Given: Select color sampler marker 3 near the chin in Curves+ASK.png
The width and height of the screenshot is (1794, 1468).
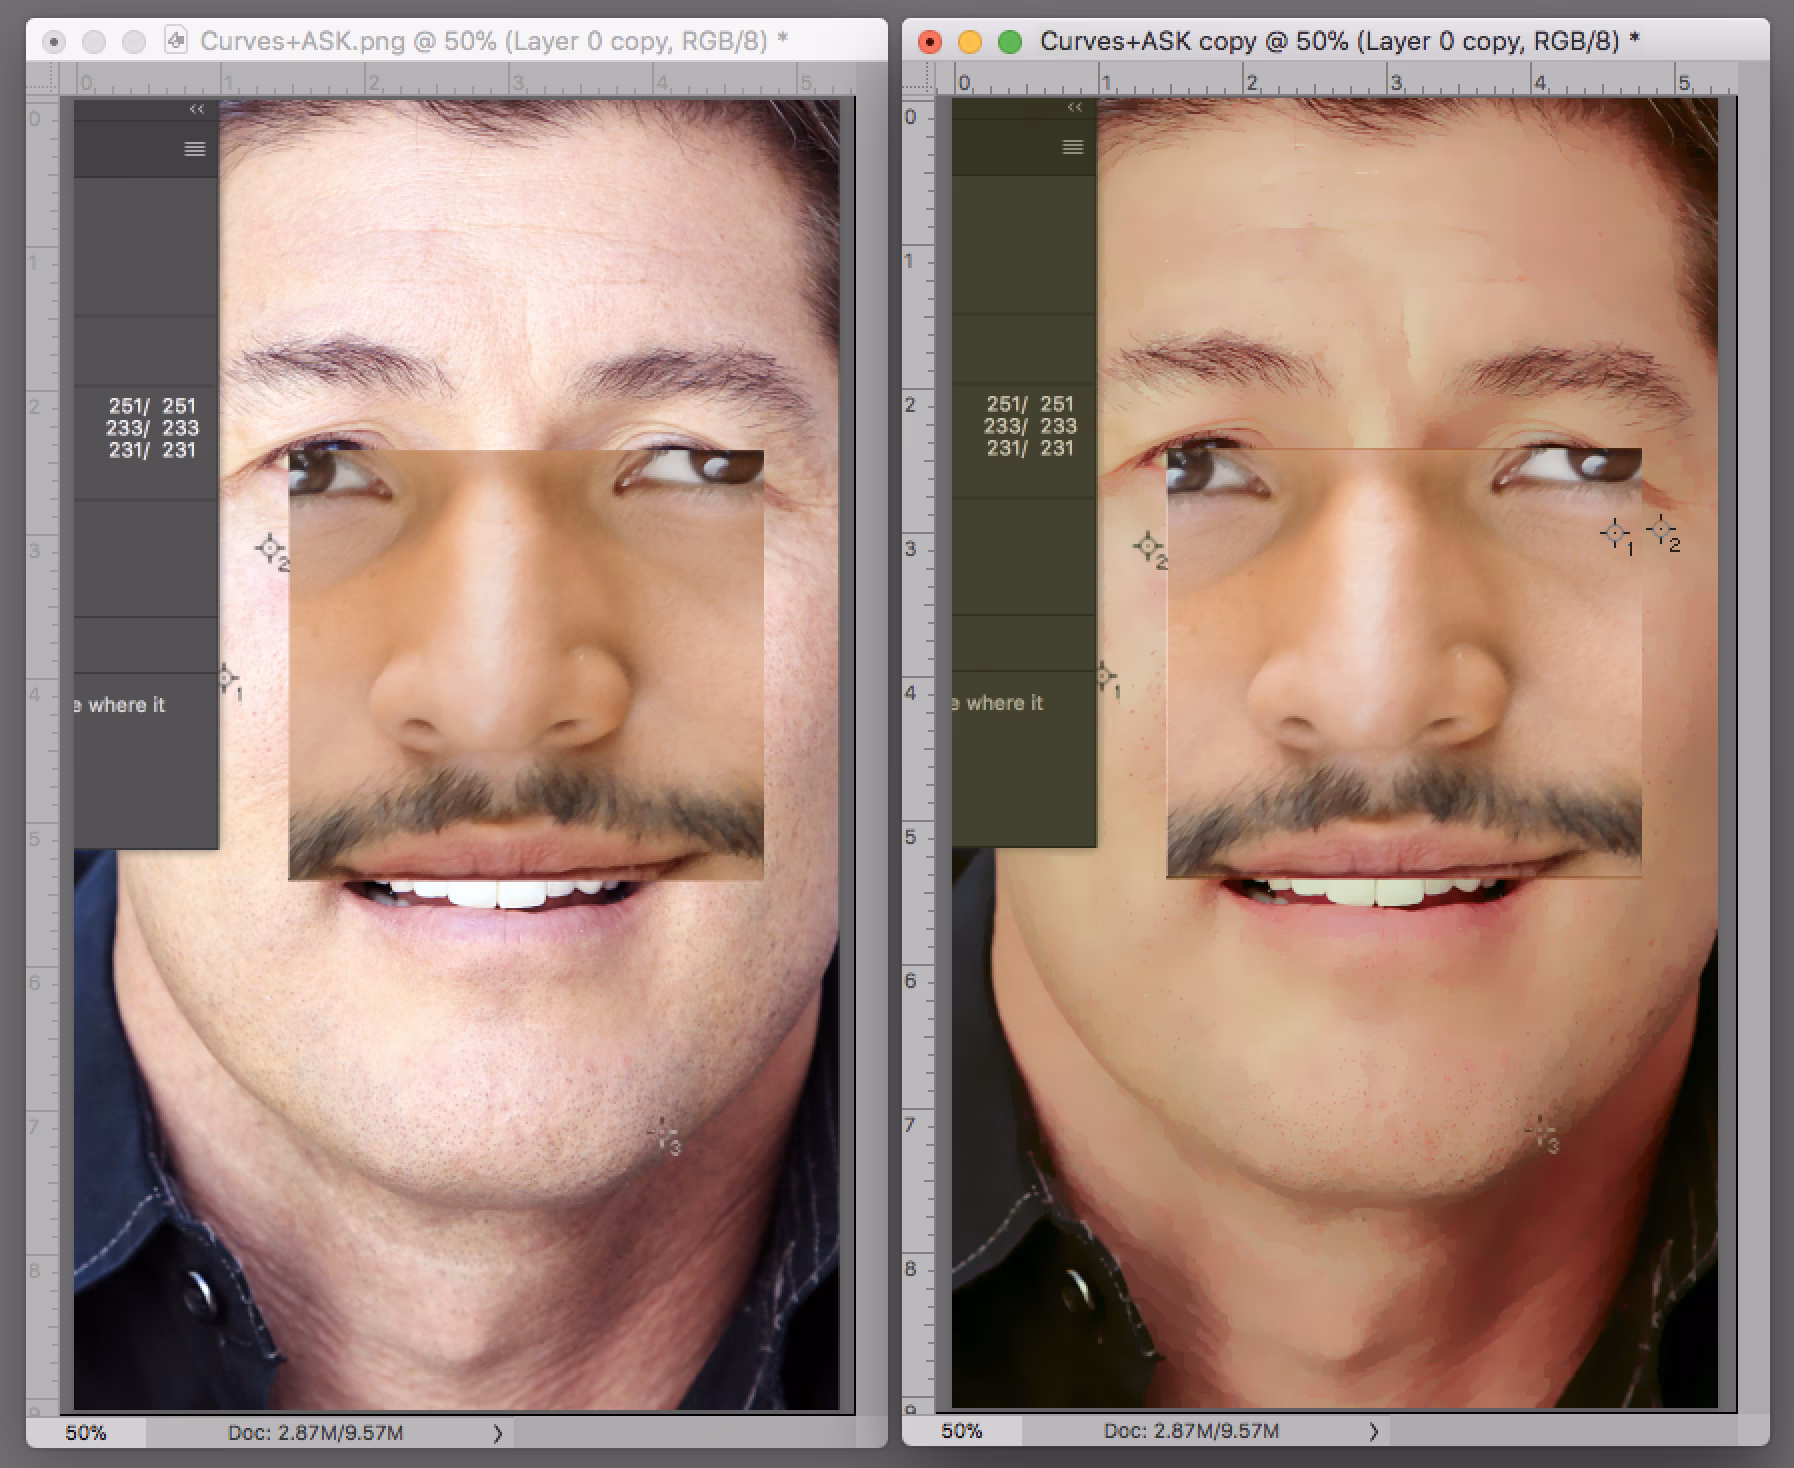Looking at the screenshot, I should point(661,1133).
